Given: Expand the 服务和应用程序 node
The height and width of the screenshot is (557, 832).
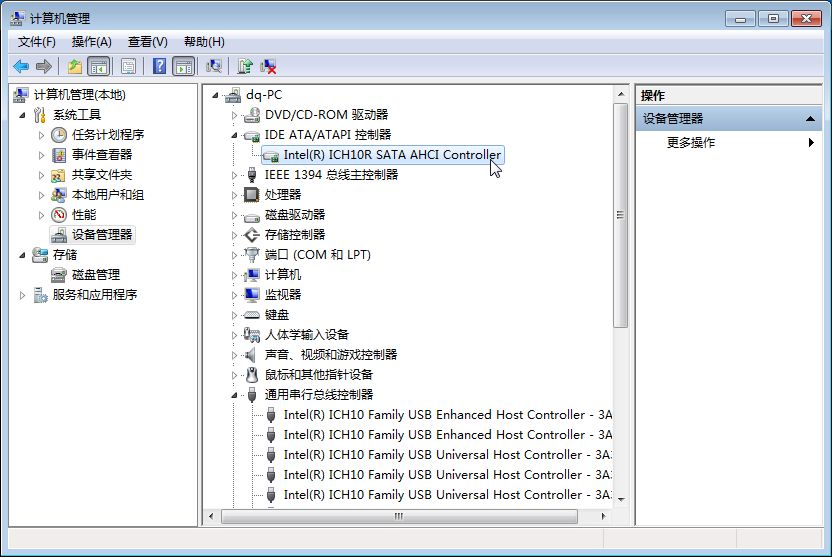Looking at the screenshot, I should pos(22,295).
